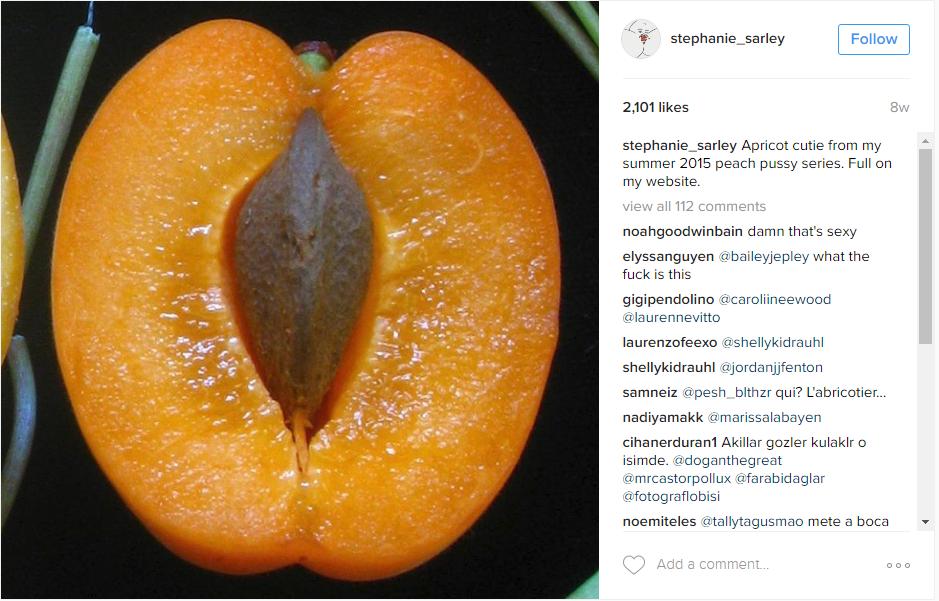
Task: Click the scrollbar up arrow in comments
Action: (925, 141)
